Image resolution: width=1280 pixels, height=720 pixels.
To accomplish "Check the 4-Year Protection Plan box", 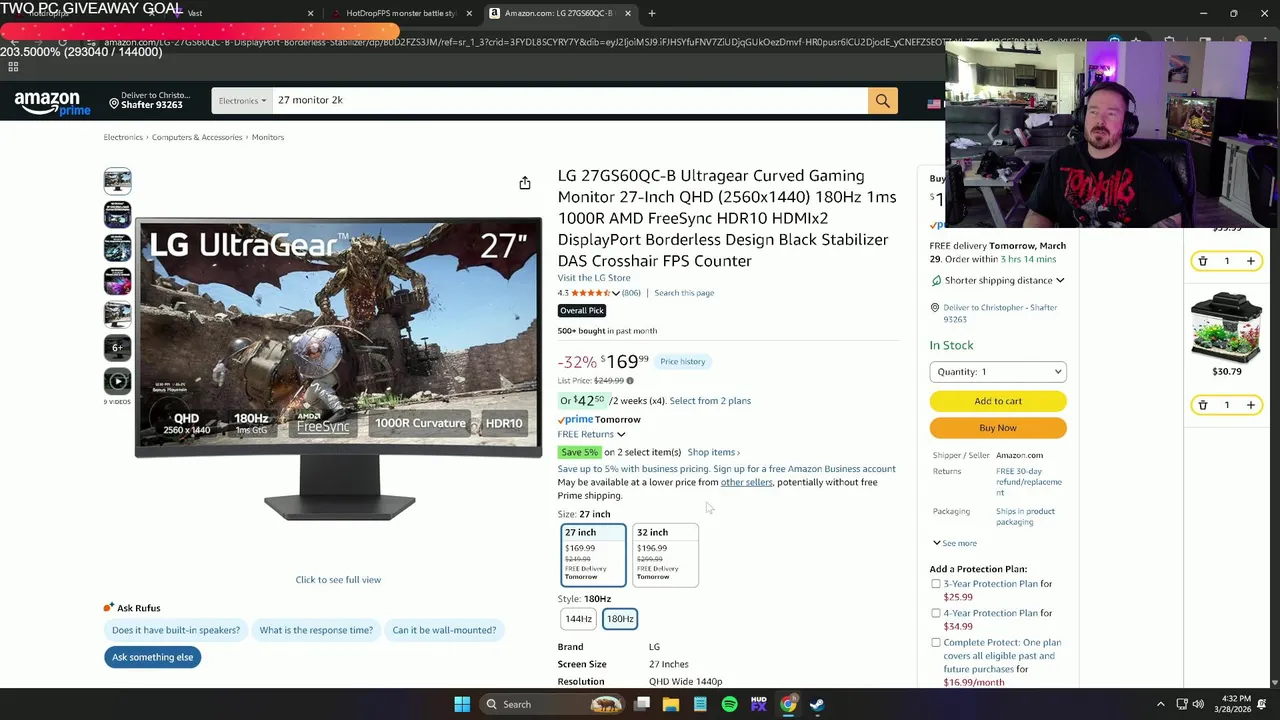I will [x=936, y=613].
